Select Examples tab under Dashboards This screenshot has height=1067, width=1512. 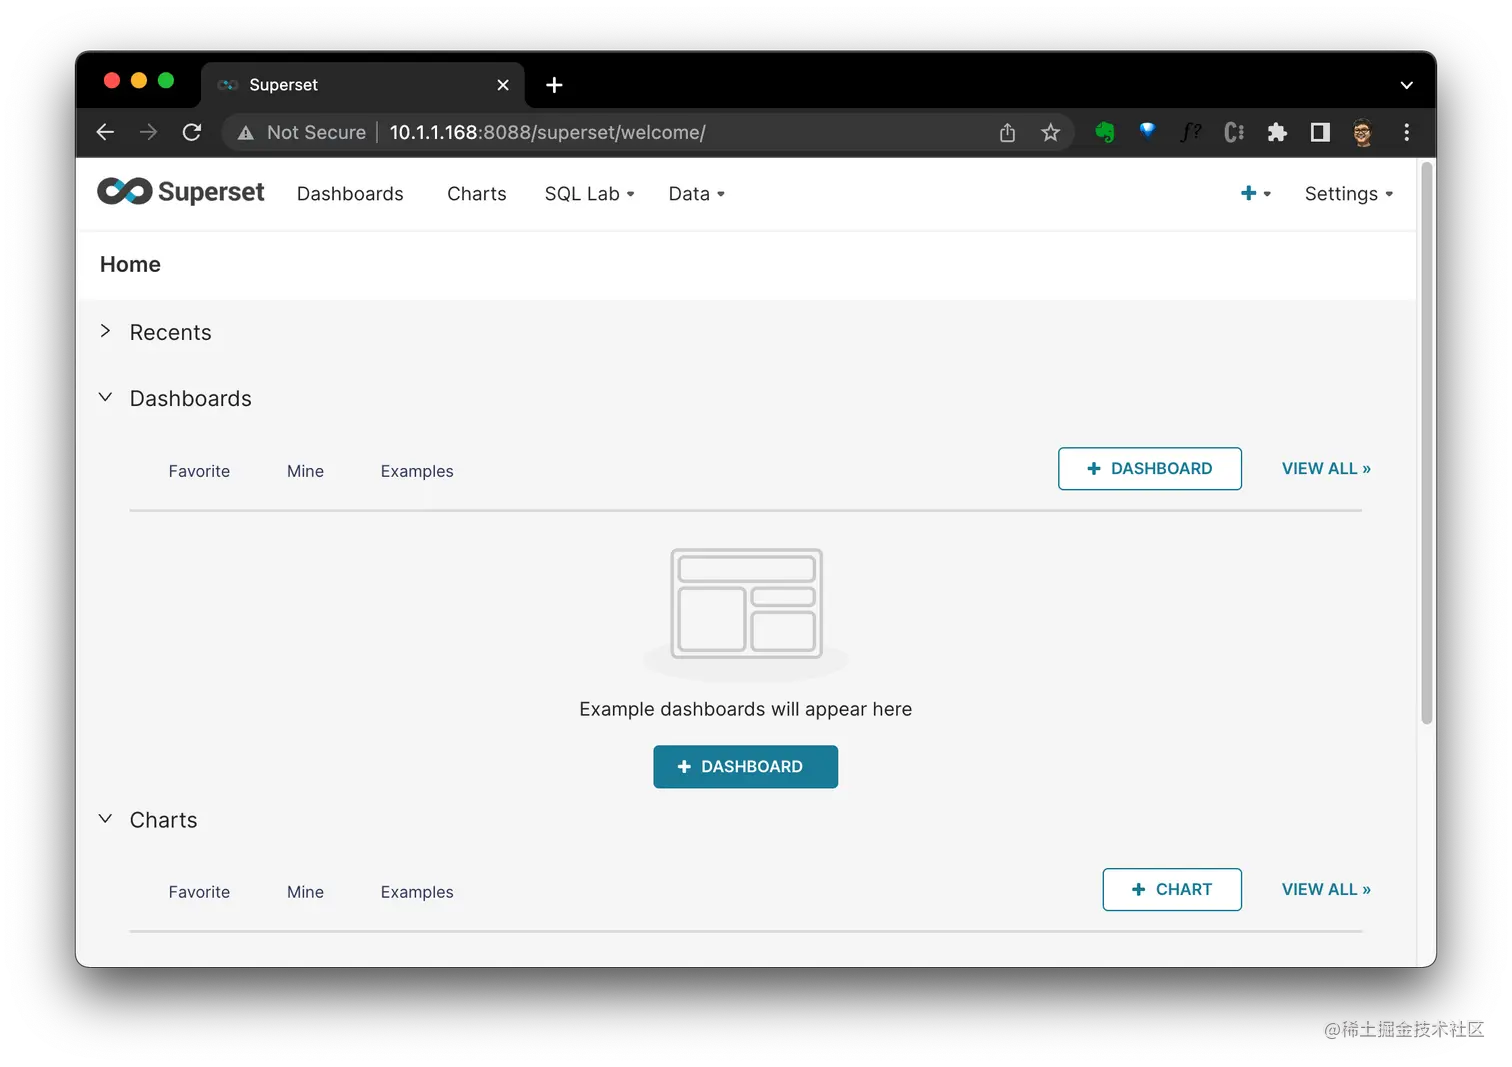417,471
